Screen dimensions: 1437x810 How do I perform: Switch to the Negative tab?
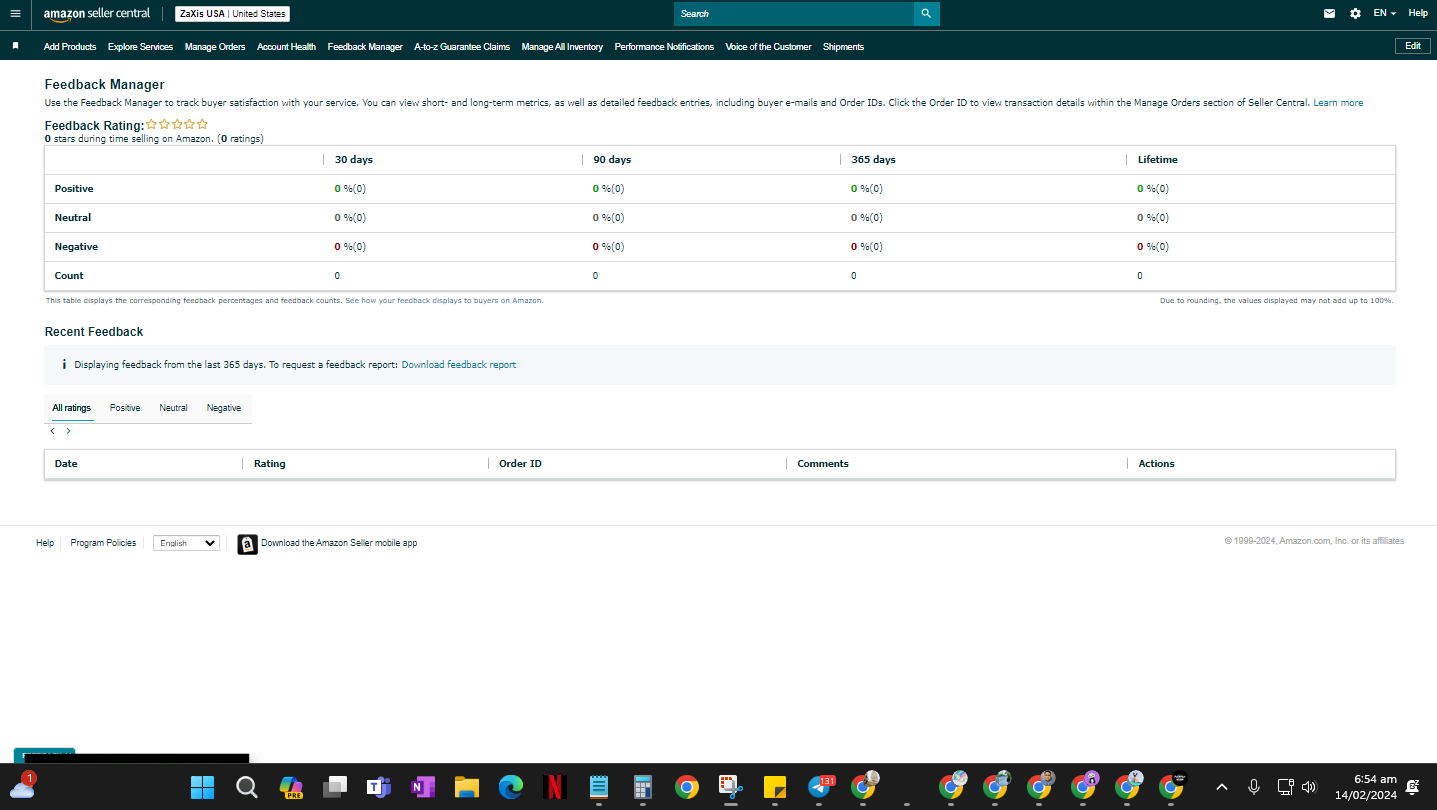point(224,408)
